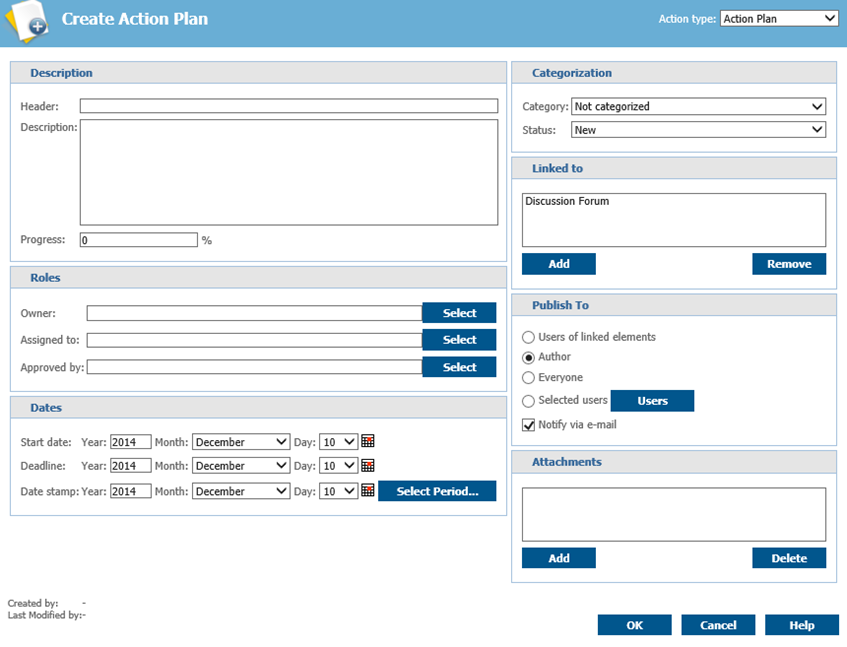Click Delete in the Attachments section
Image resolution: width=847 pixels, height=647 pixels.
789,558
